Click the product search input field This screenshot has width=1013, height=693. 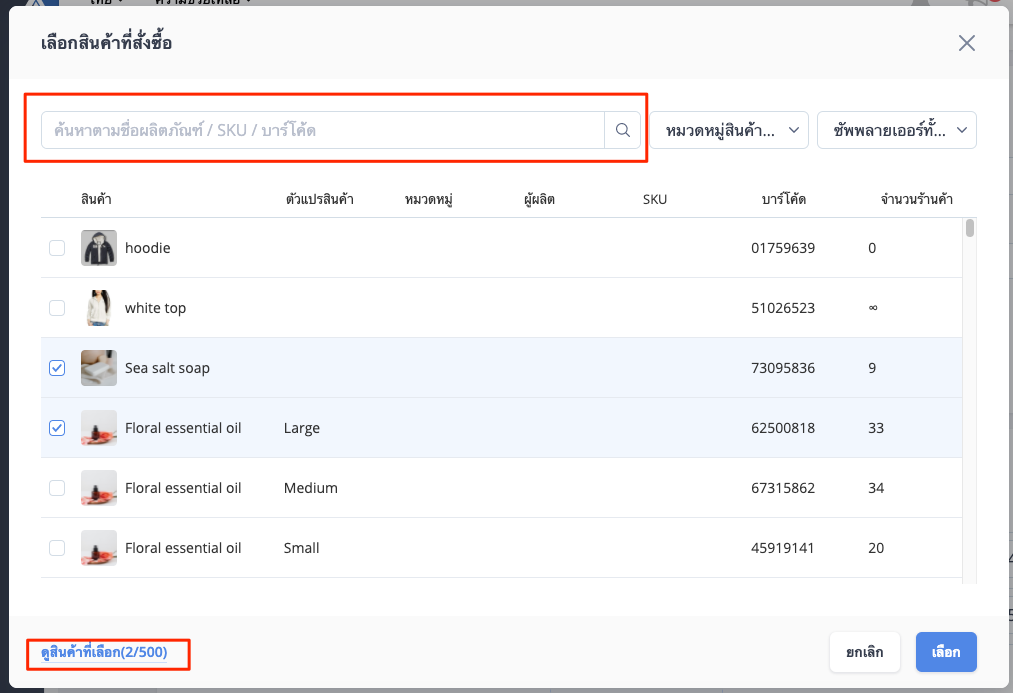tap(323, 130)
